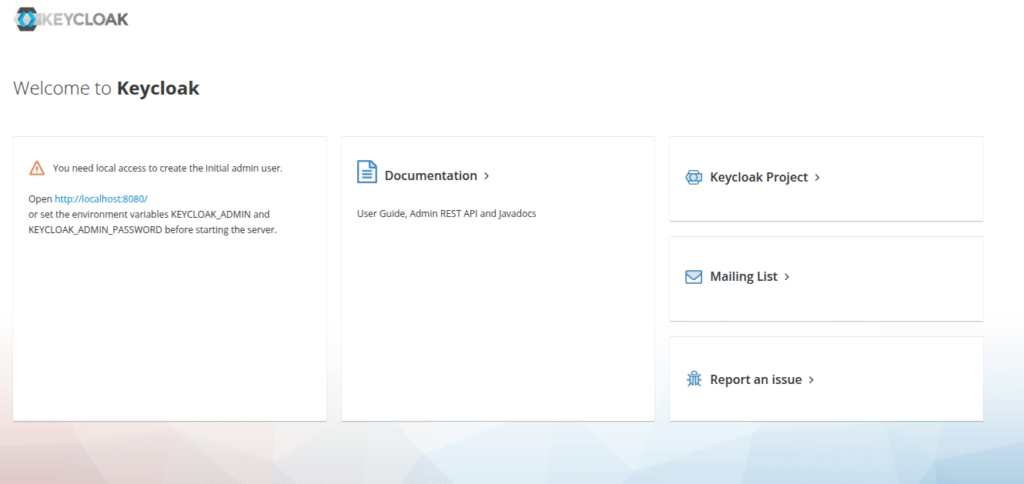Open the Mailing List link
This screenshot has width=1024, height=484.
point(744,277)
